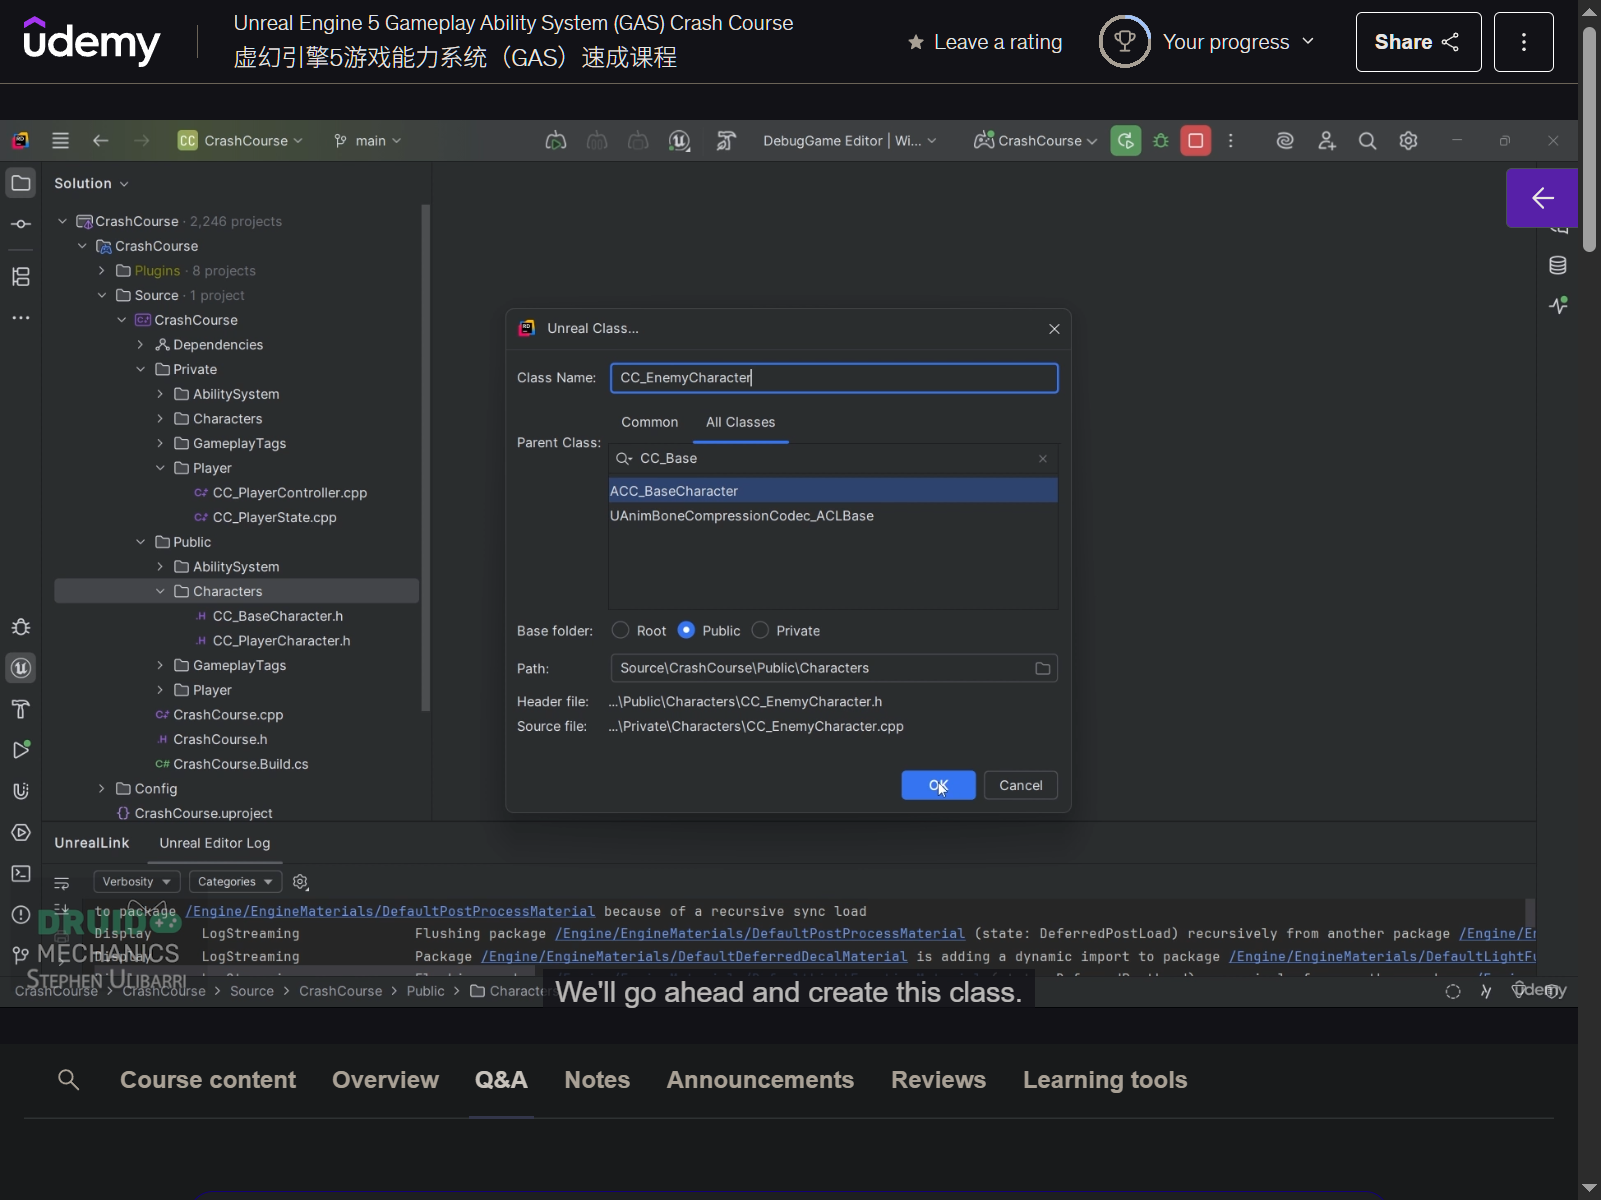This screenshot has height=1200, width=1601.
Task: Click the browse folder icon in Path field
Action: 1043,668
